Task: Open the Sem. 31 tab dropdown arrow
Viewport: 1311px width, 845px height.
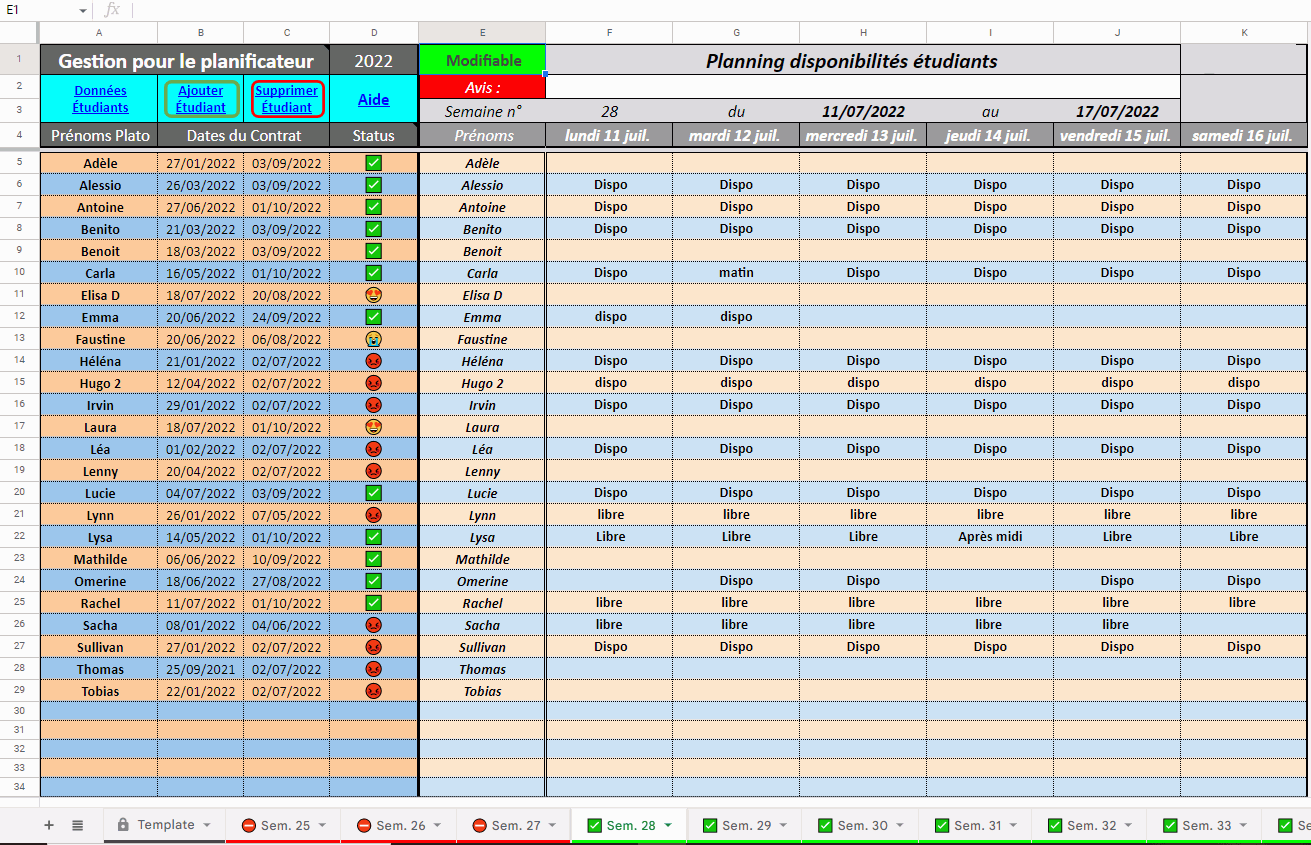Action: point(1013,826)
